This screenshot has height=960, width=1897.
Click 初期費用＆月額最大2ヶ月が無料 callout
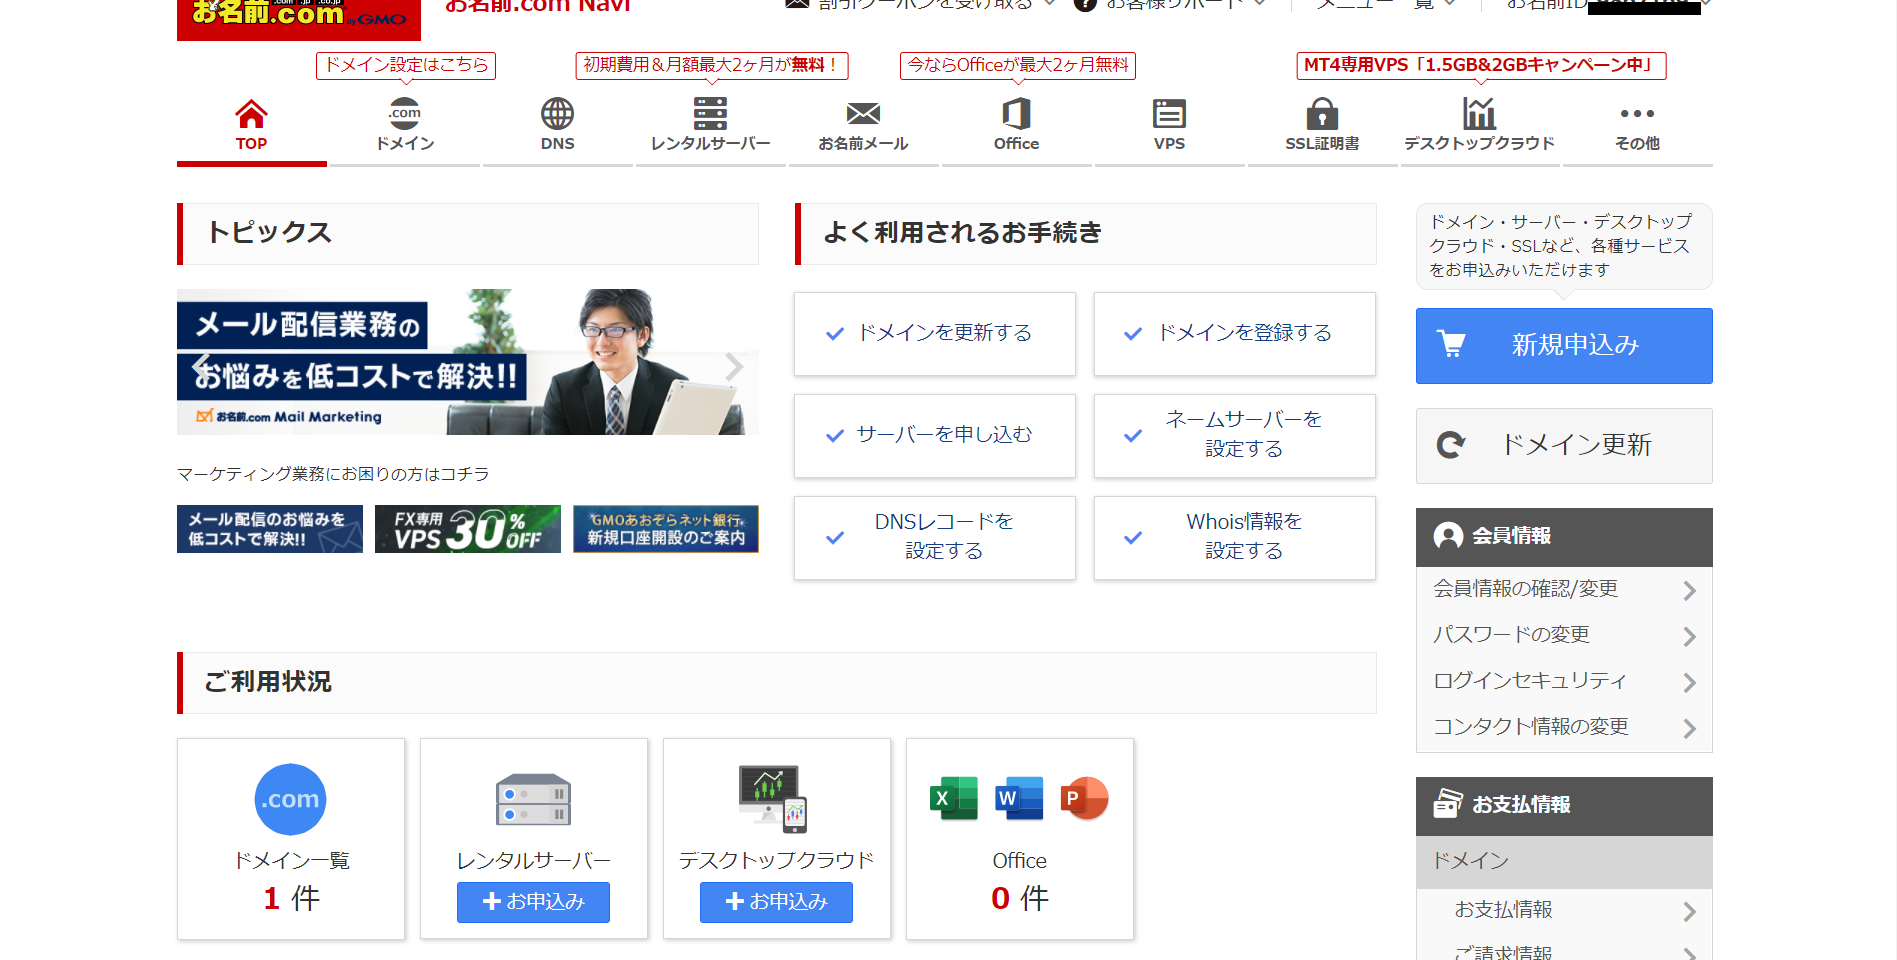click(712, 65)
